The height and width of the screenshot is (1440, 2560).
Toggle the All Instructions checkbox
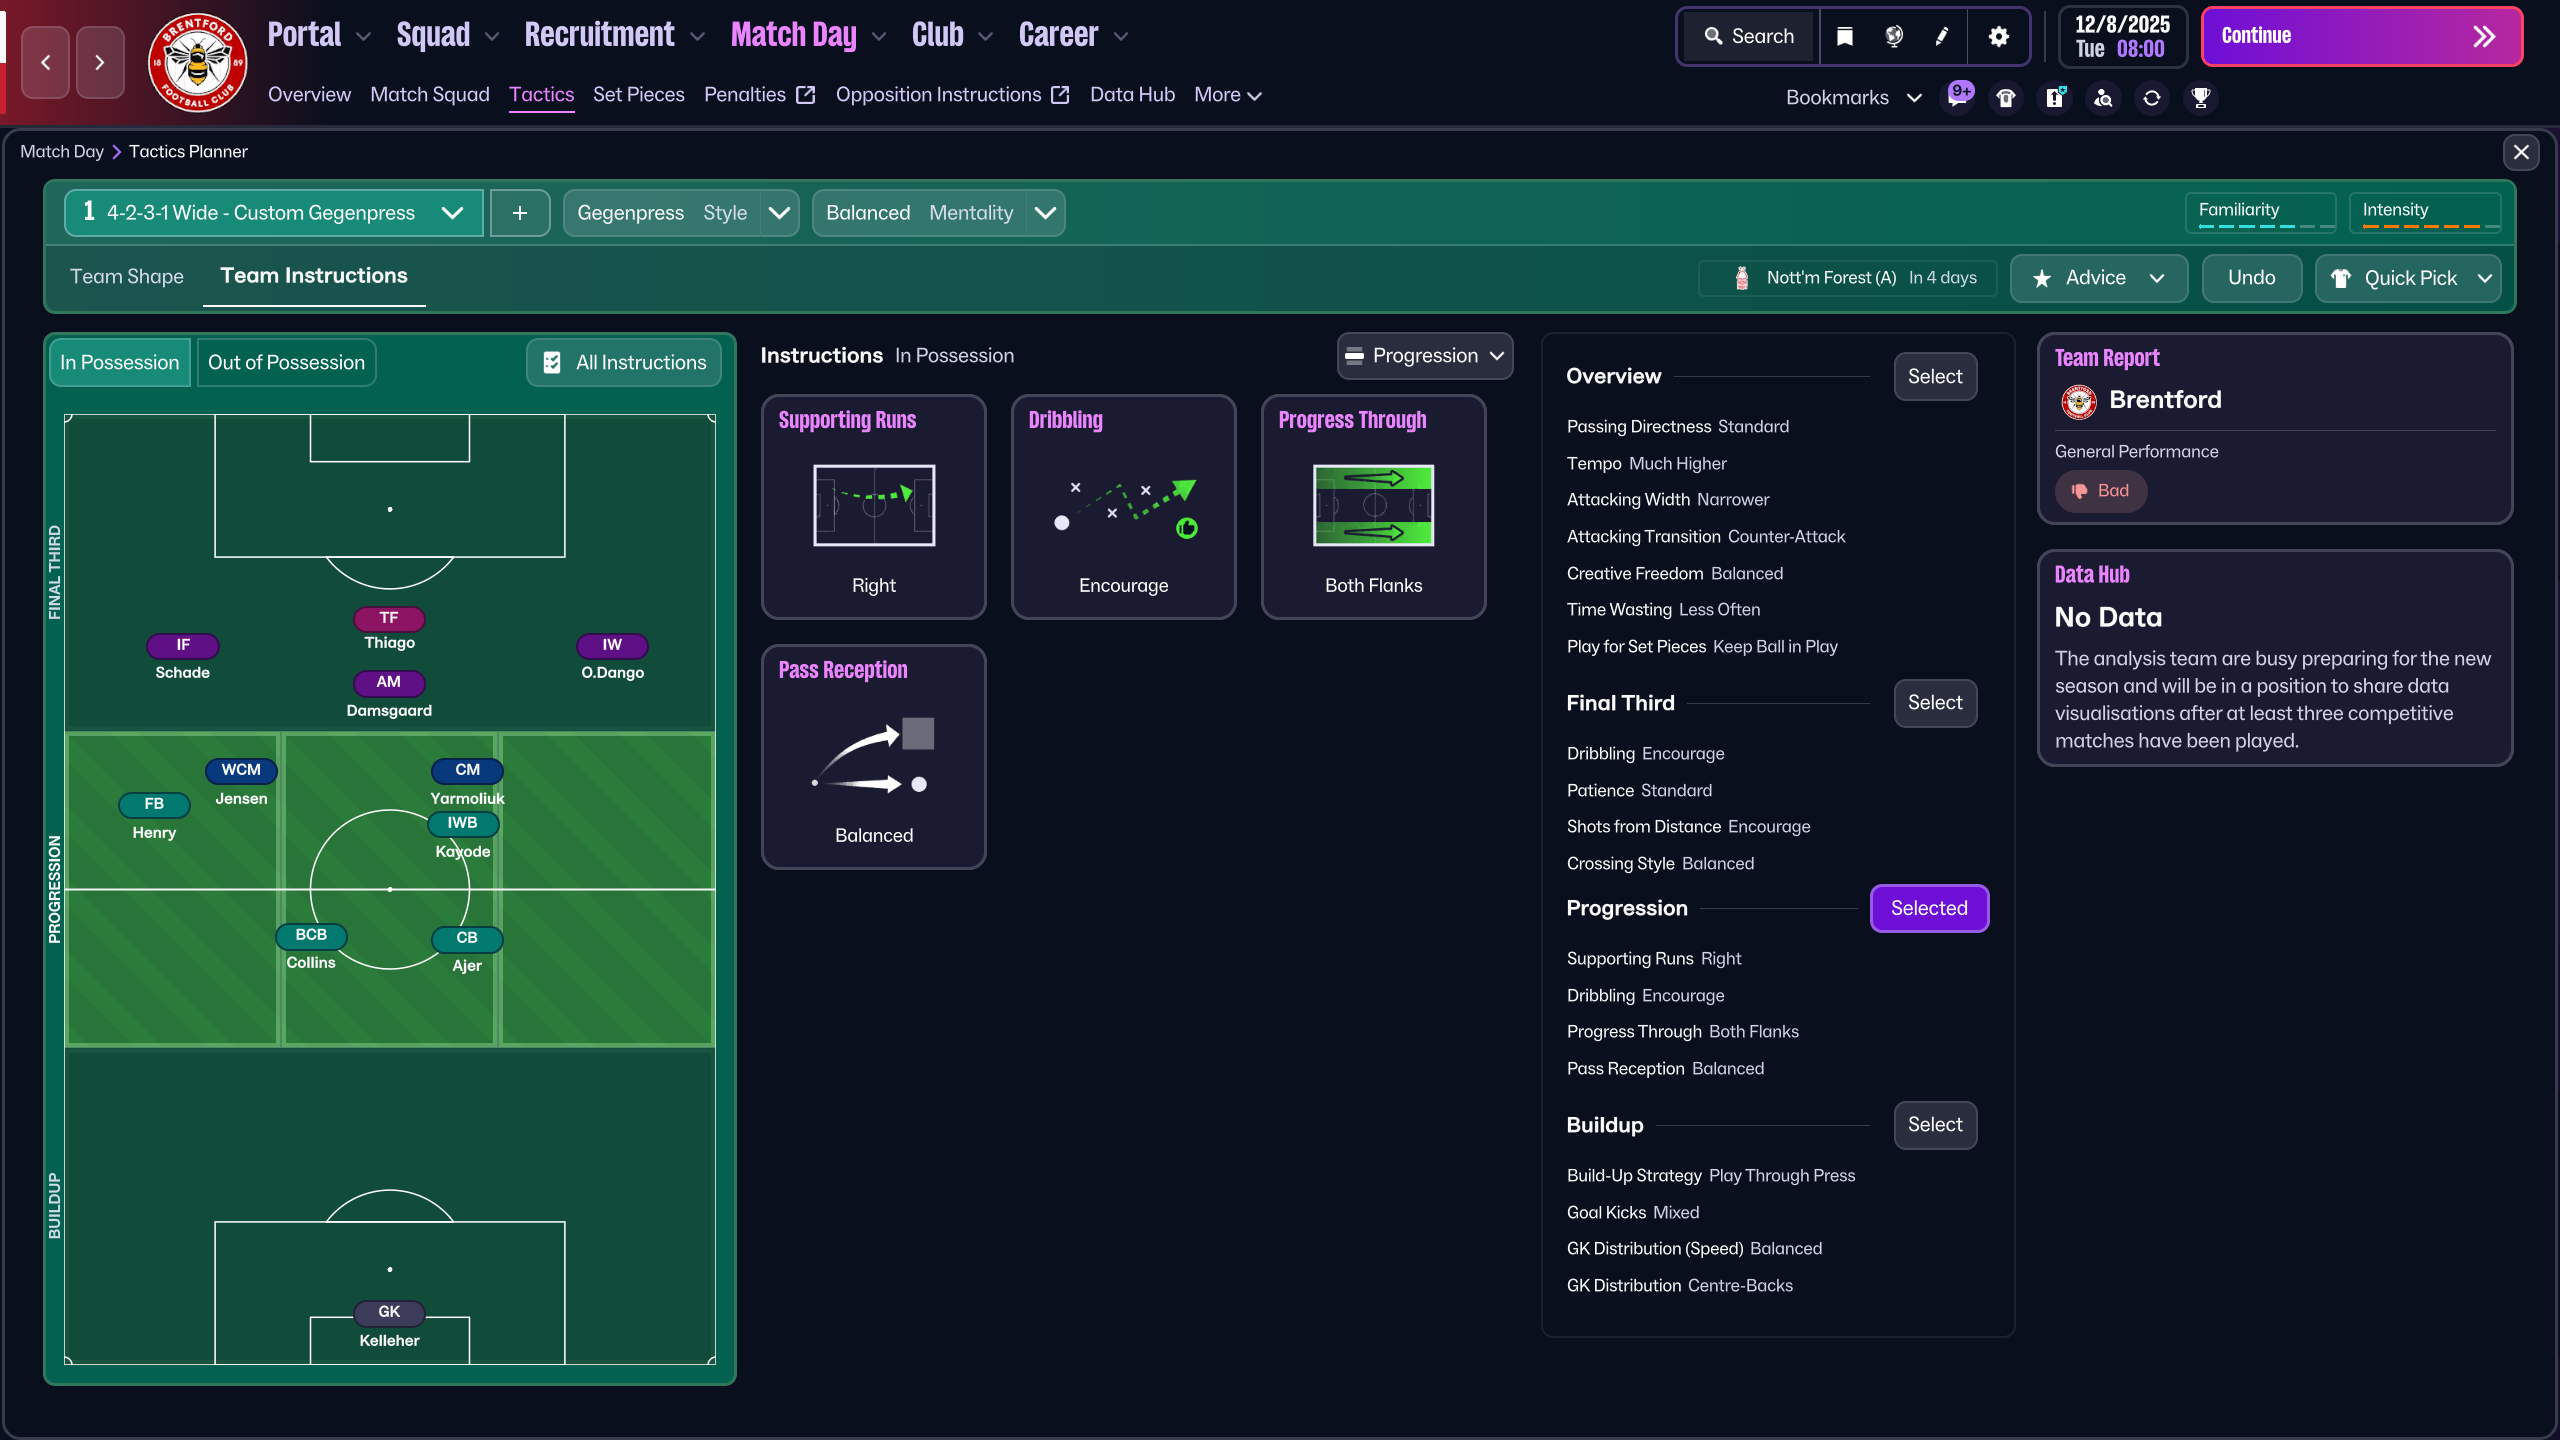[x=624, y=362]
